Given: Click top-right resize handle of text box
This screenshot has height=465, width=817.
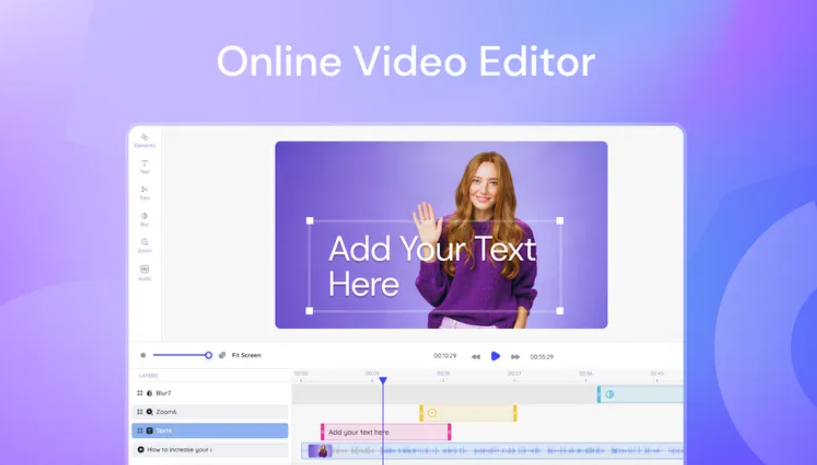Looking at the screenshot, I should (560, 221).
